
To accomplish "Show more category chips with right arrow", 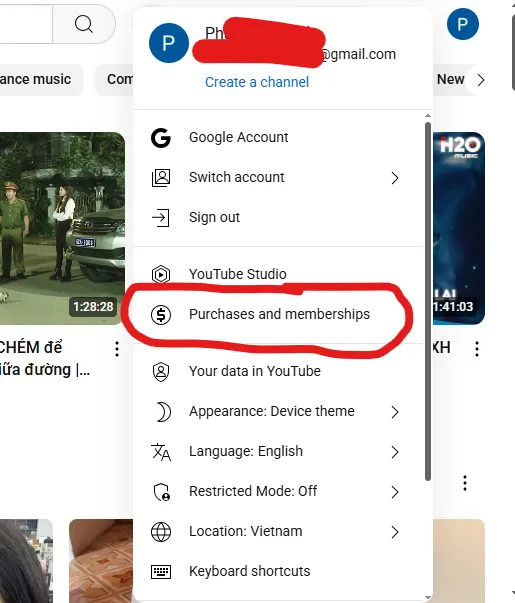I will coord(480,80).
